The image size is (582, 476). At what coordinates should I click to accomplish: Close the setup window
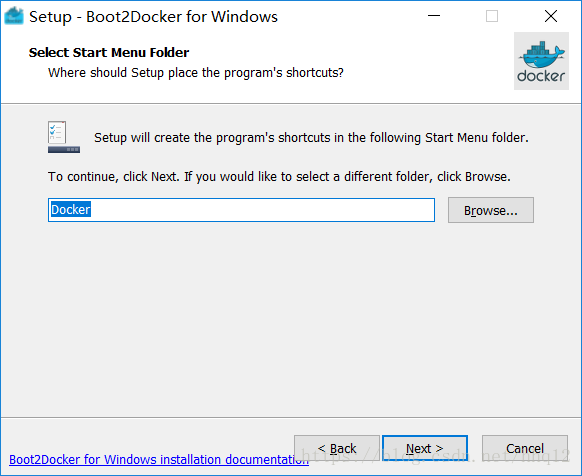pos(551,16)
